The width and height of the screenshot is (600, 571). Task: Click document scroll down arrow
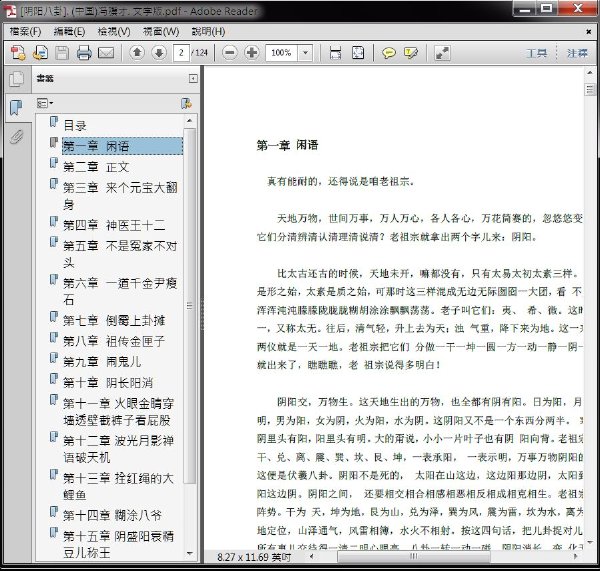pos(590,542)
